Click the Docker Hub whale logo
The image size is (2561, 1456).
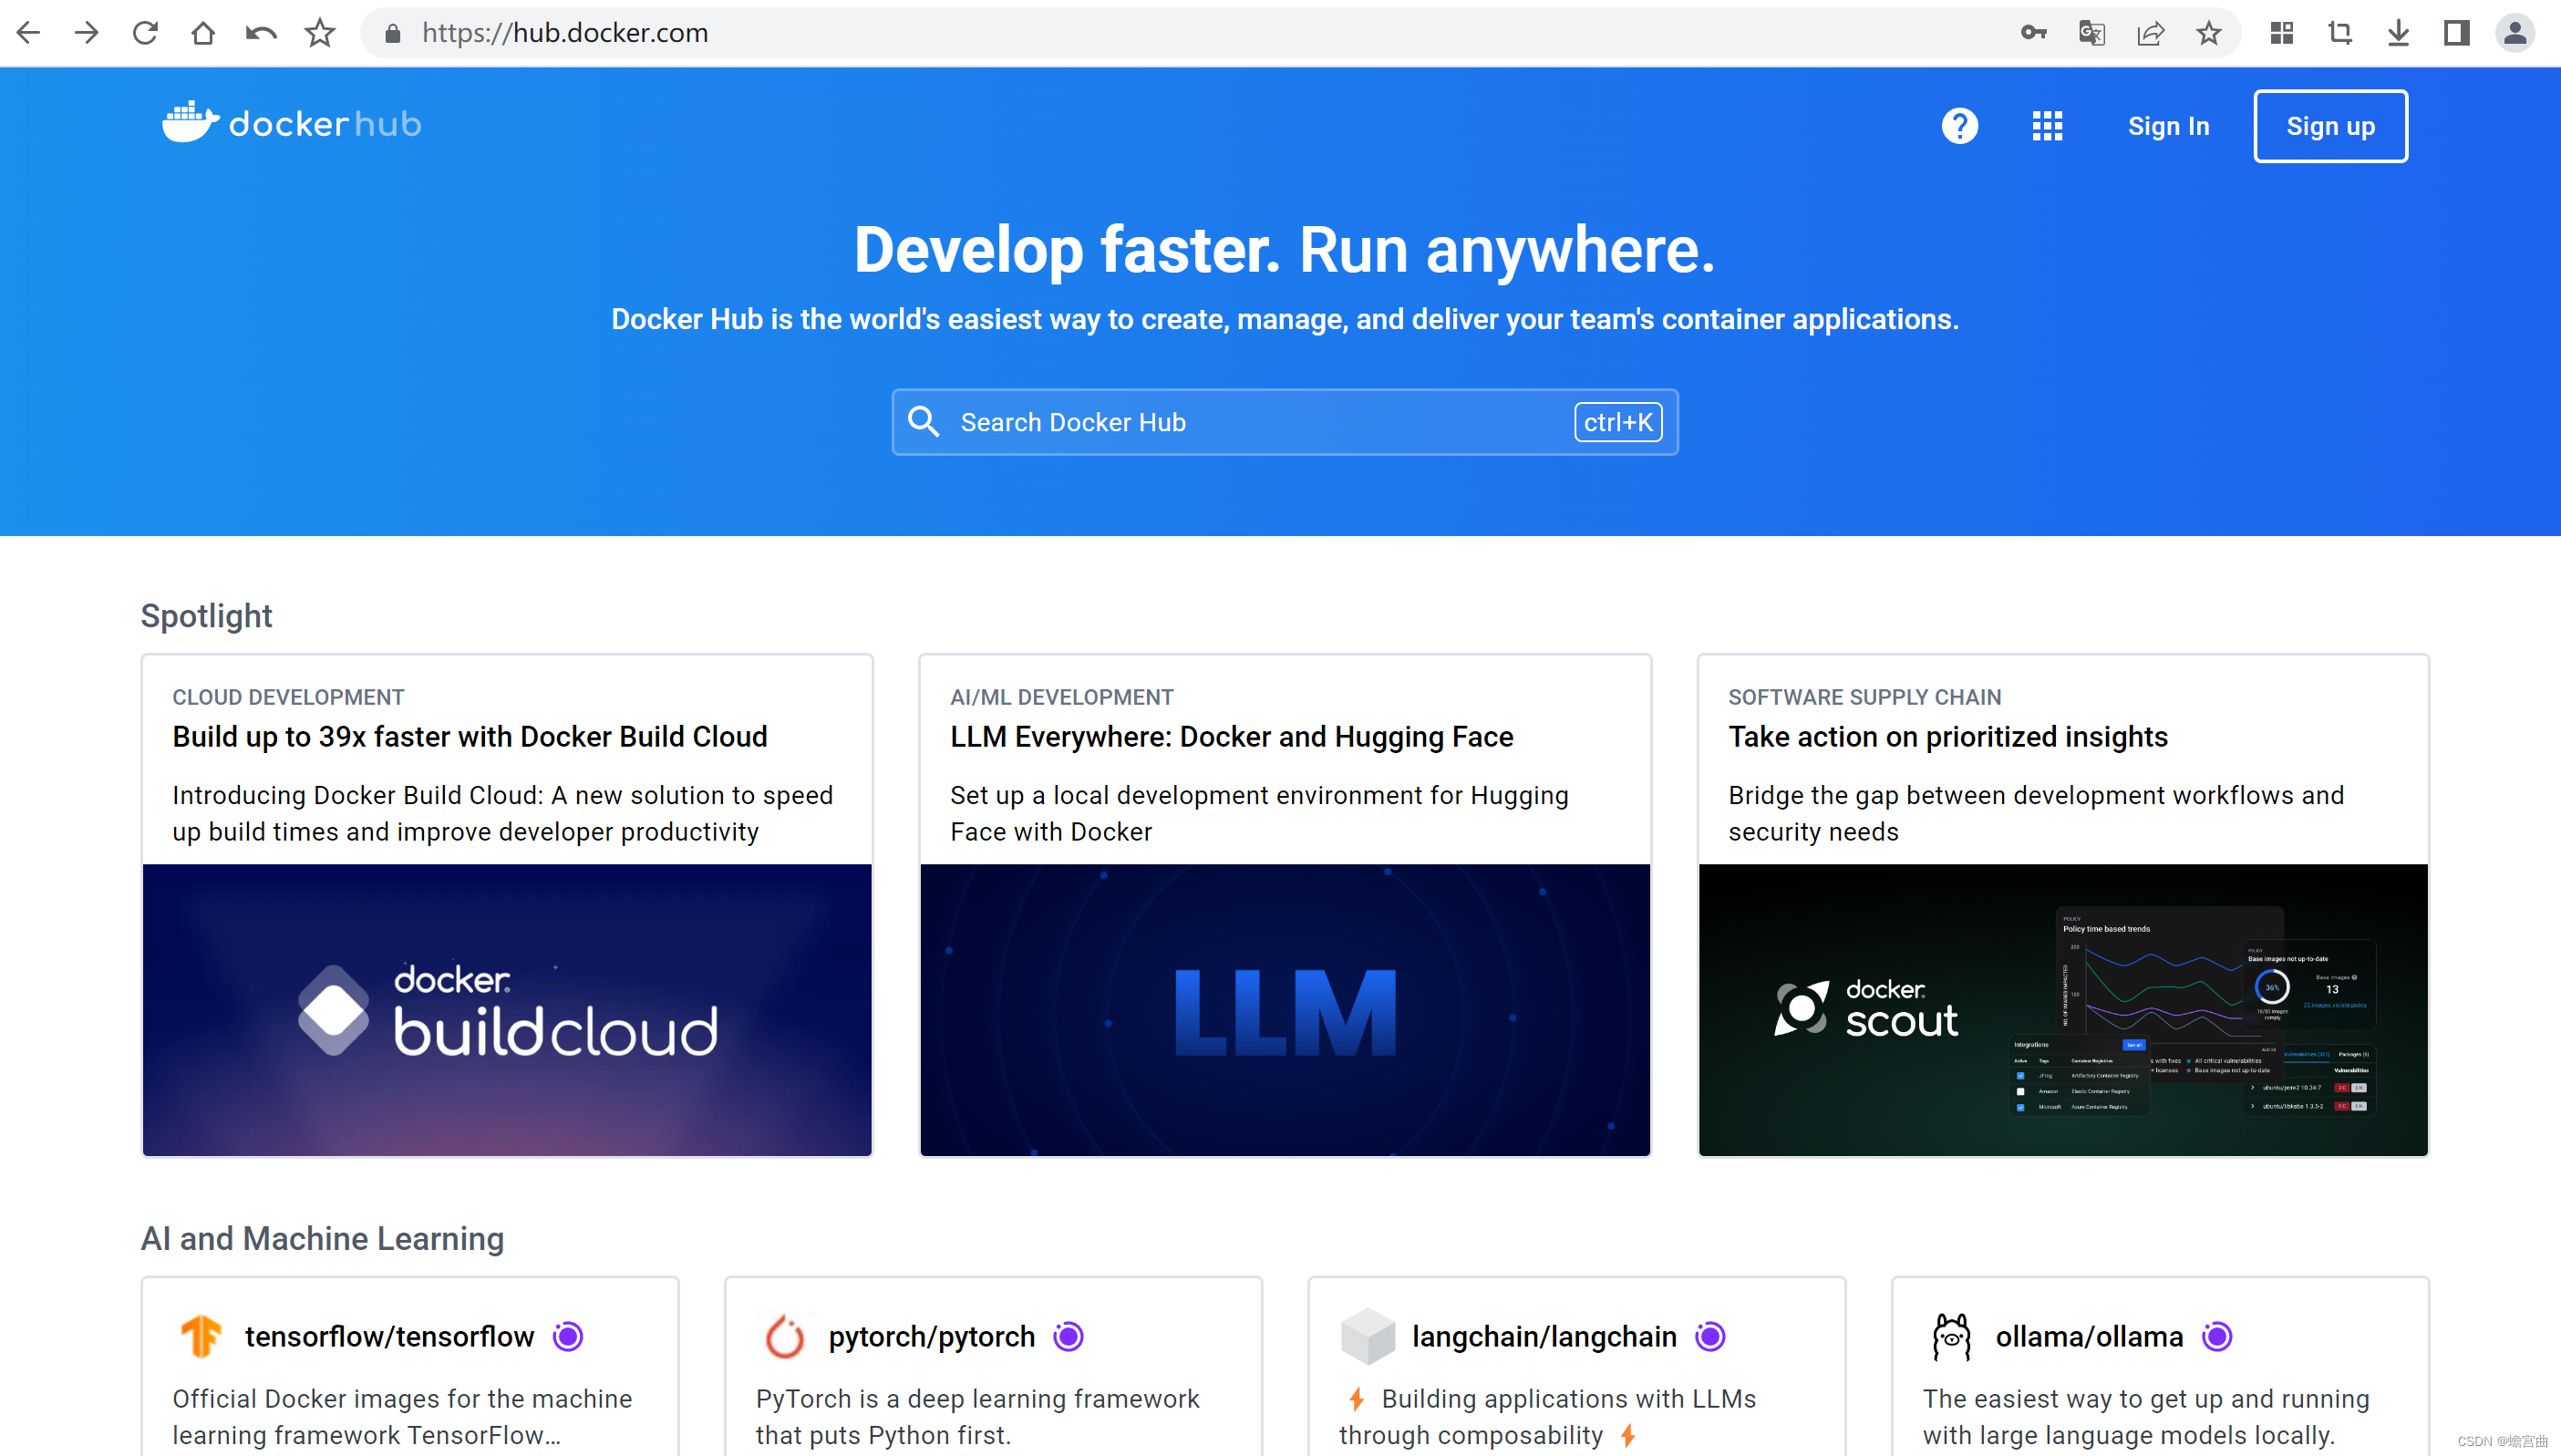tap(291, 123)
